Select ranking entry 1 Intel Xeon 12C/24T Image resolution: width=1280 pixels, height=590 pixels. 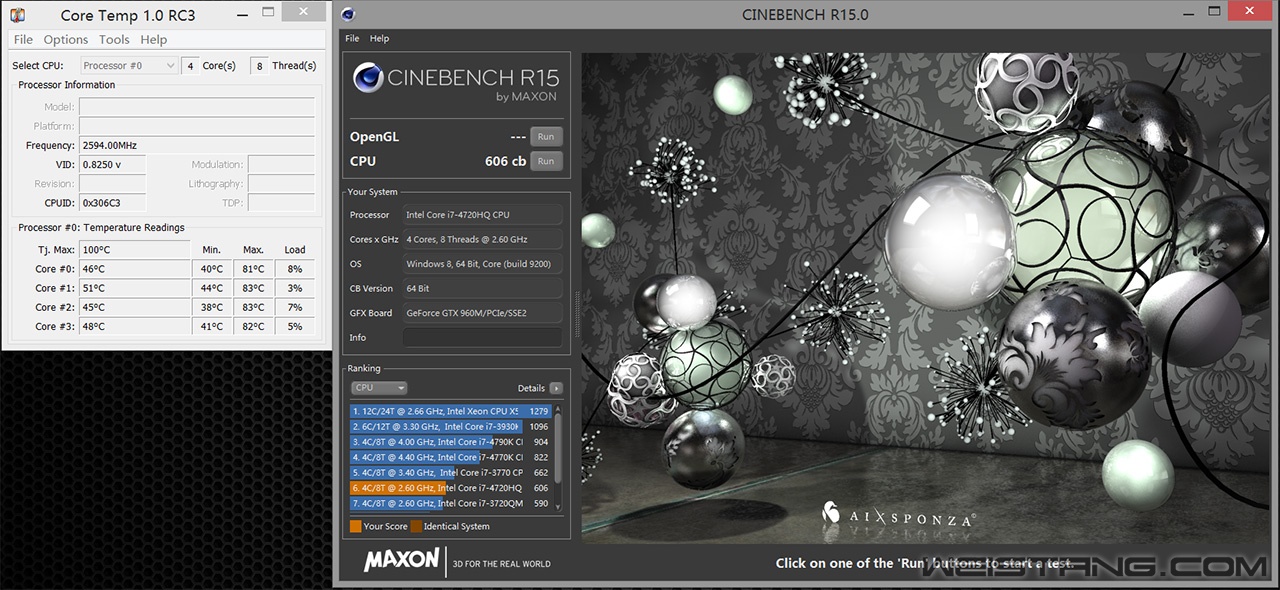(x=451, y=411)
